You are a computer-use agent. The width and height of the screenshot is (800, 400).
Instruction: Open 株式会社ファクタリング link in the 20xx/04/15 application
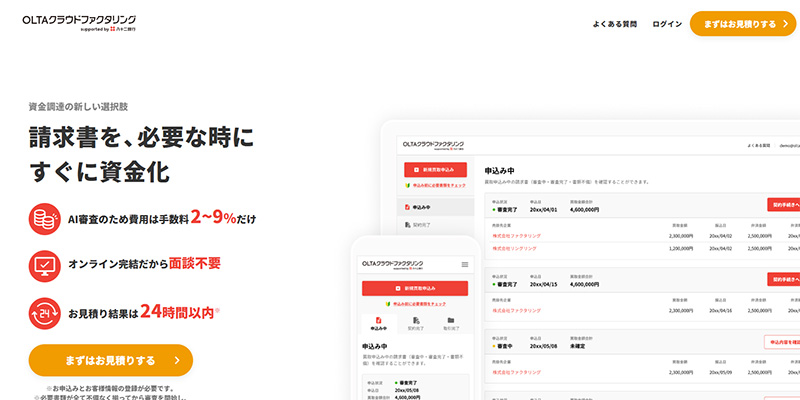516,311
